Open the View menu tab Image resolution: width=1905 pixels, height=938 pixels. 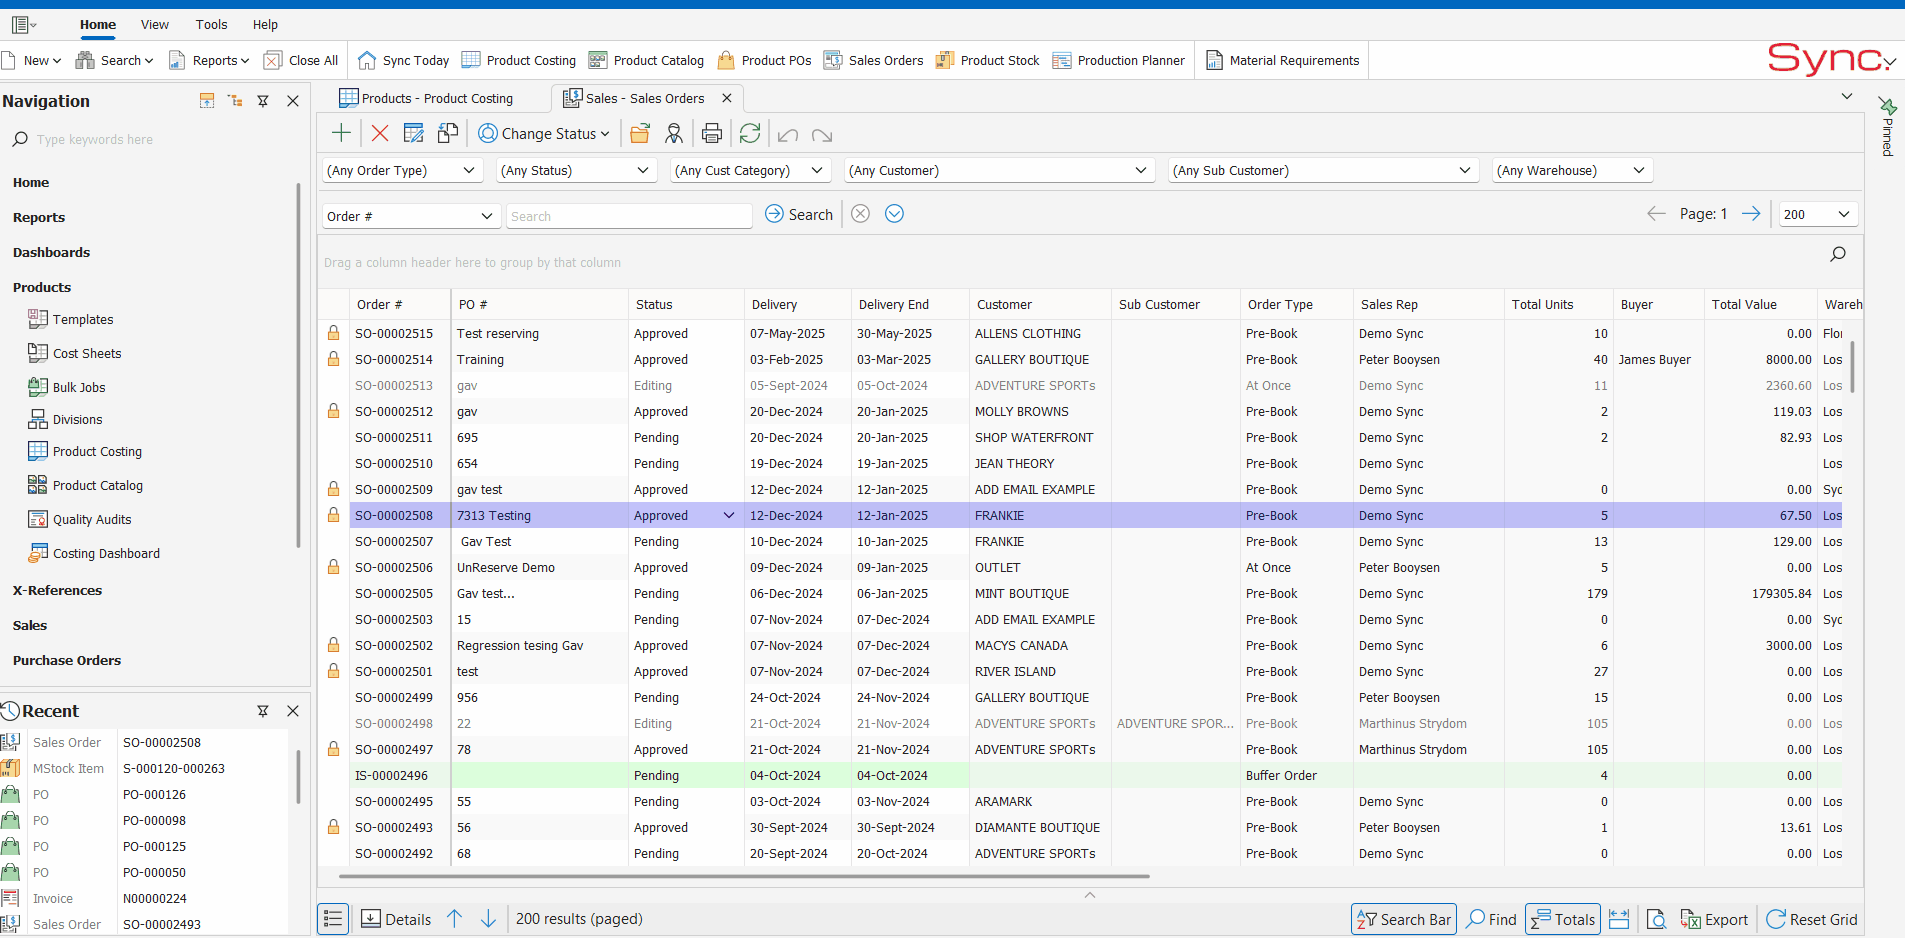tap(155, 24)
